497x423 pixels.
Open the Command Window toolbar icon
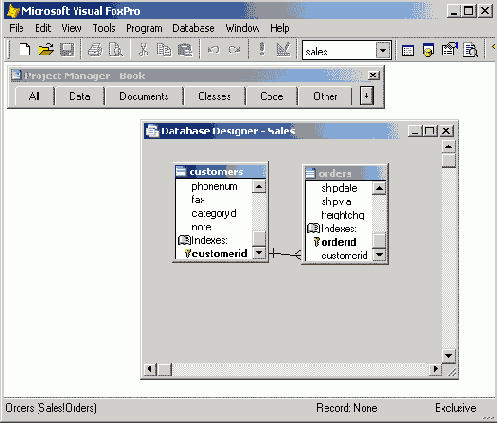[408, 50]
